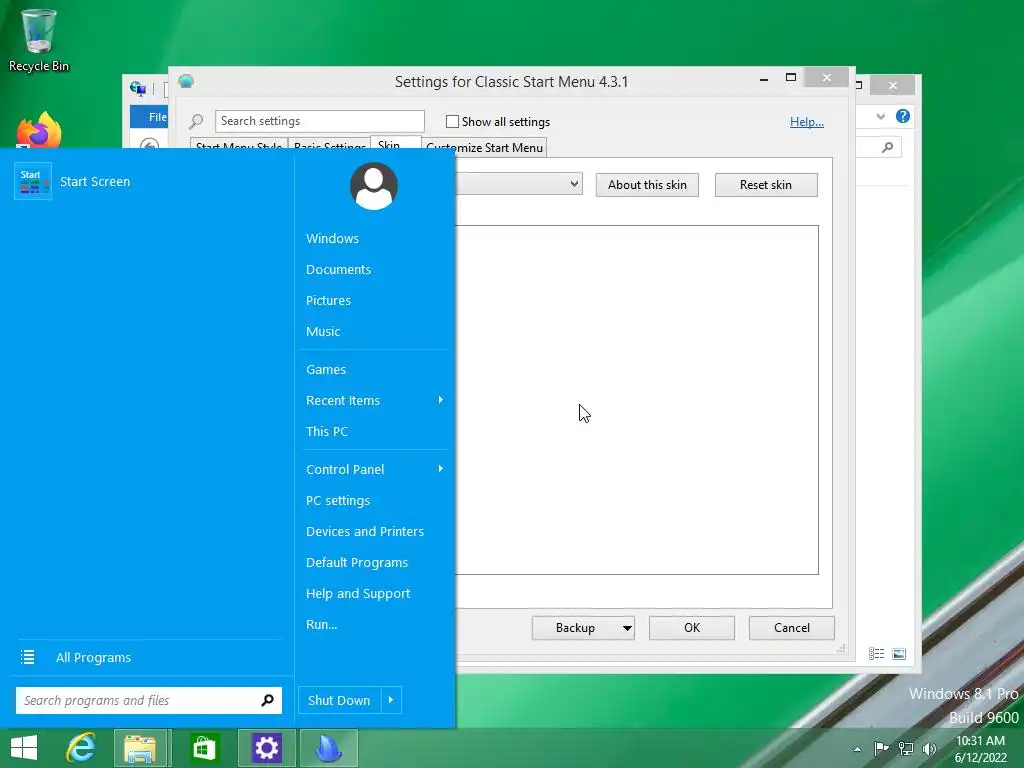The width and height of the screenshot is (1024, 768).
Task: Open PC settings from start menu
Action: point(338,500)
